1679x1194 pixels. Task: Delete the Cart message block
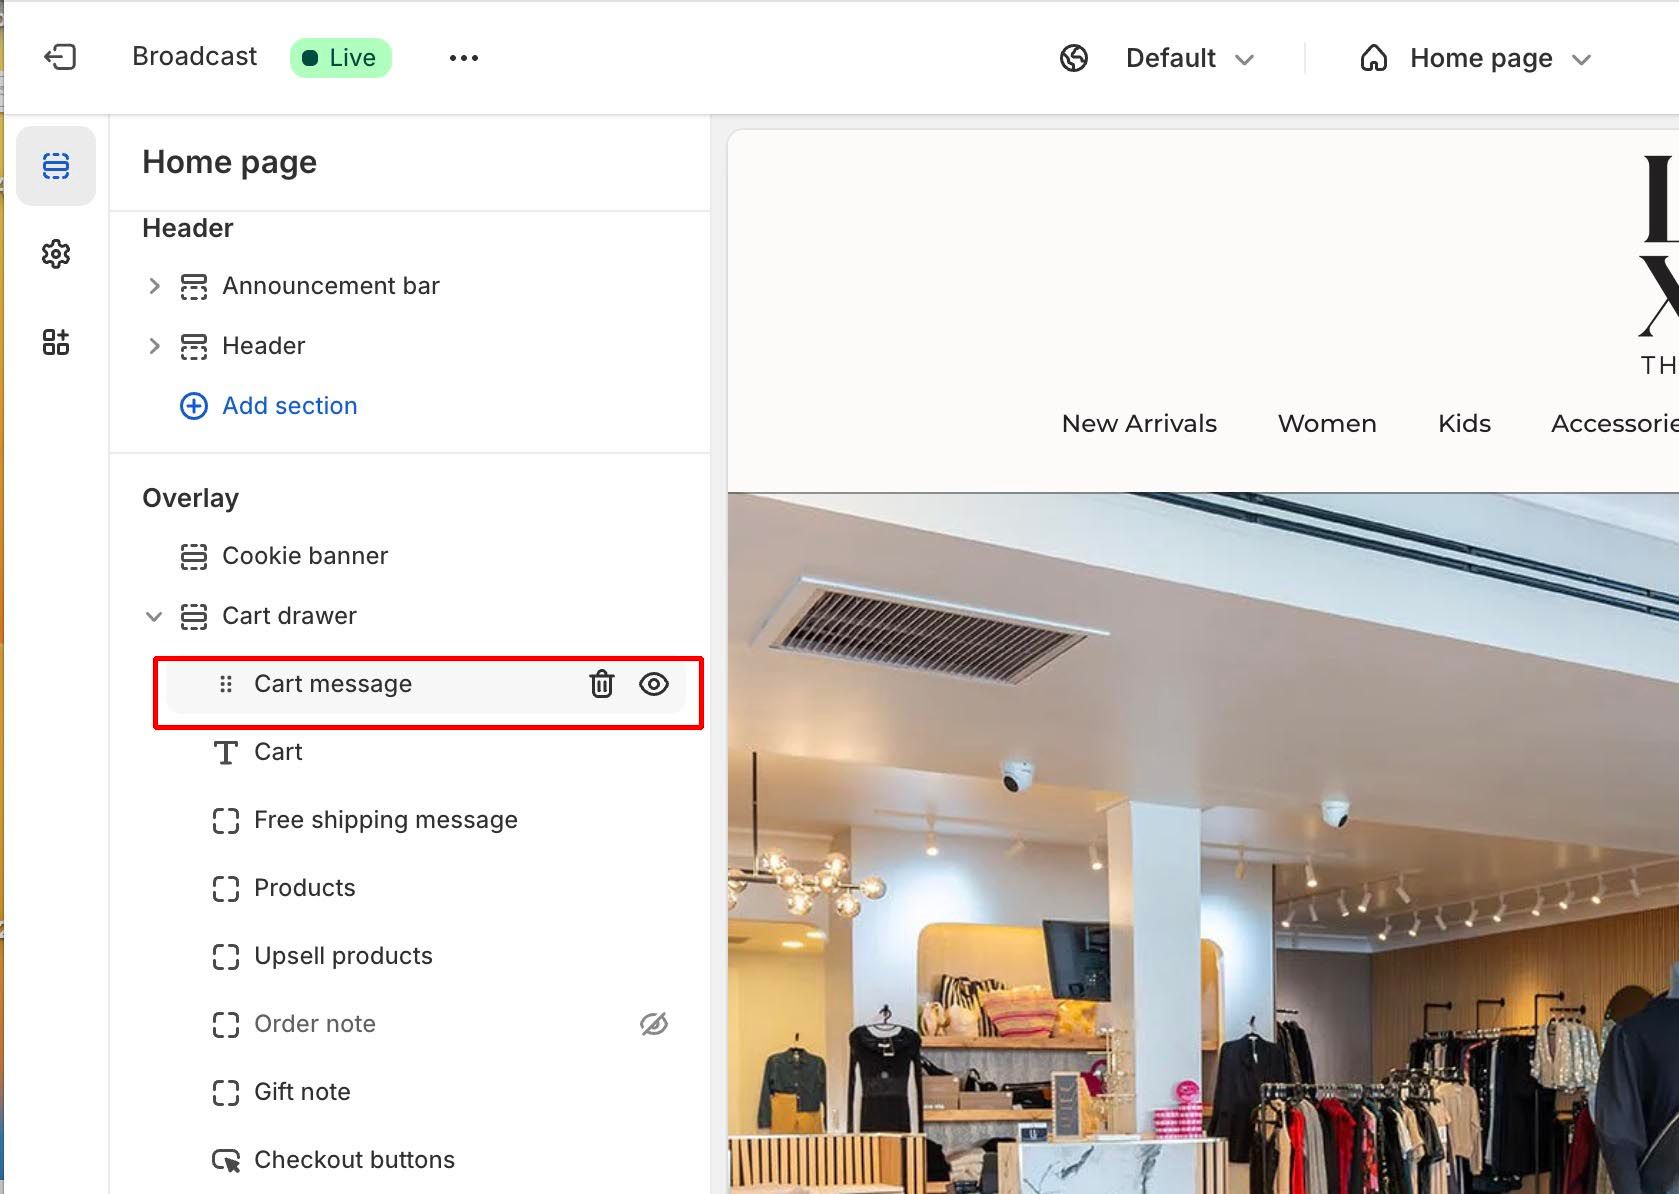(x=601, y=684)
